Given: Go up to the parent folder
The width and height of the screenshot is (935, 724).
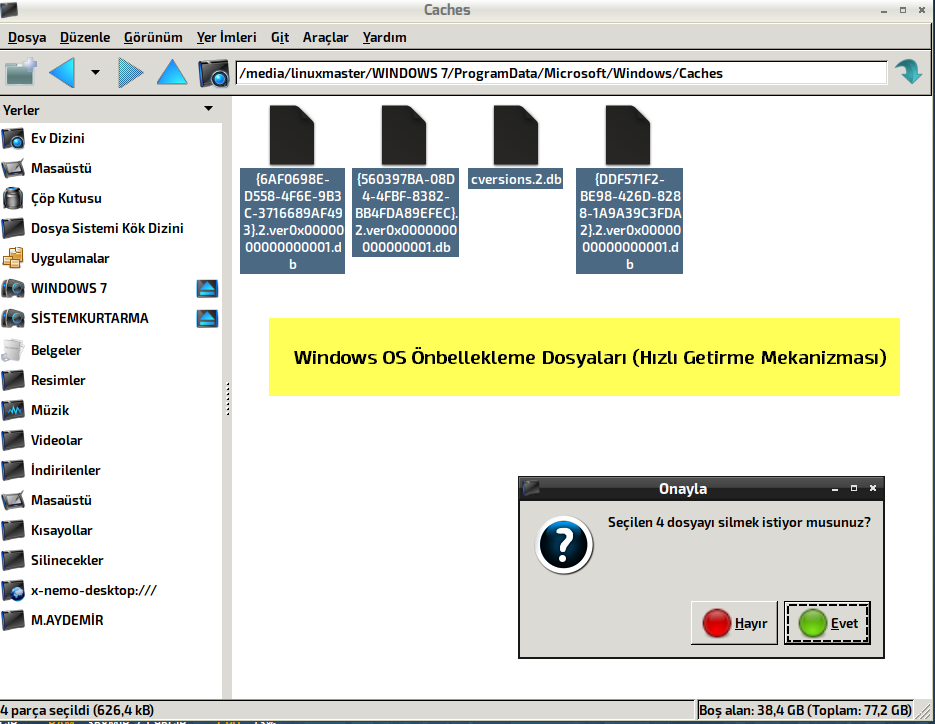Looking at the screenshot, I should click(x=172, y=72).
